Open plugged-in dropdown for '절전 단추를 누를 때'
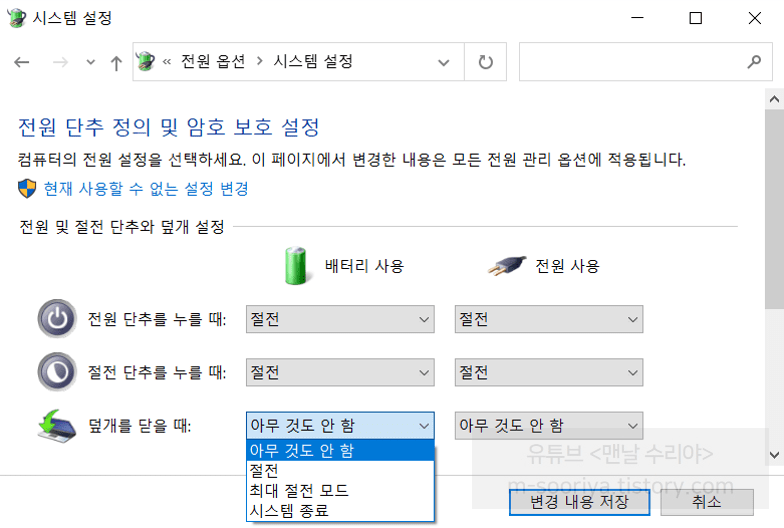The width and height of the screenshot is (784, 528). click(x=548, y=372)
